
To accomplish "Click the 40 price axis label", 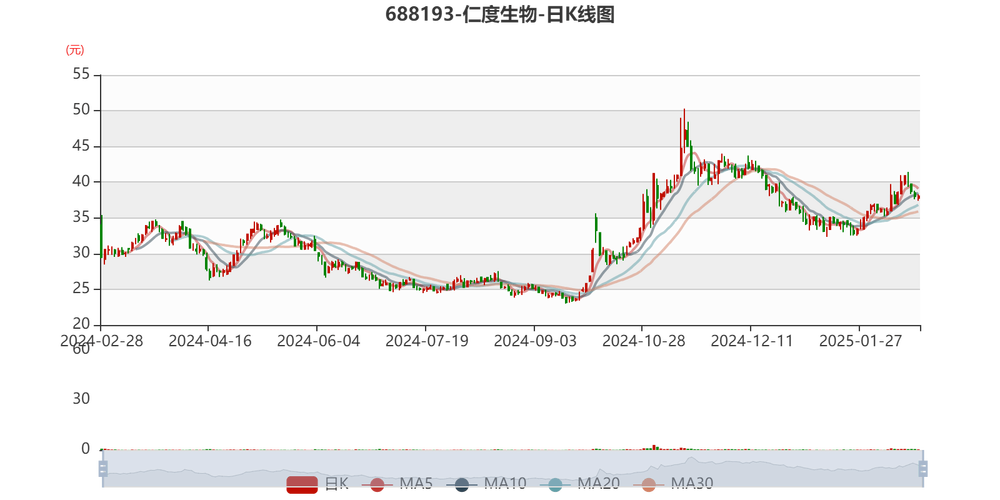I will [82, 182].
